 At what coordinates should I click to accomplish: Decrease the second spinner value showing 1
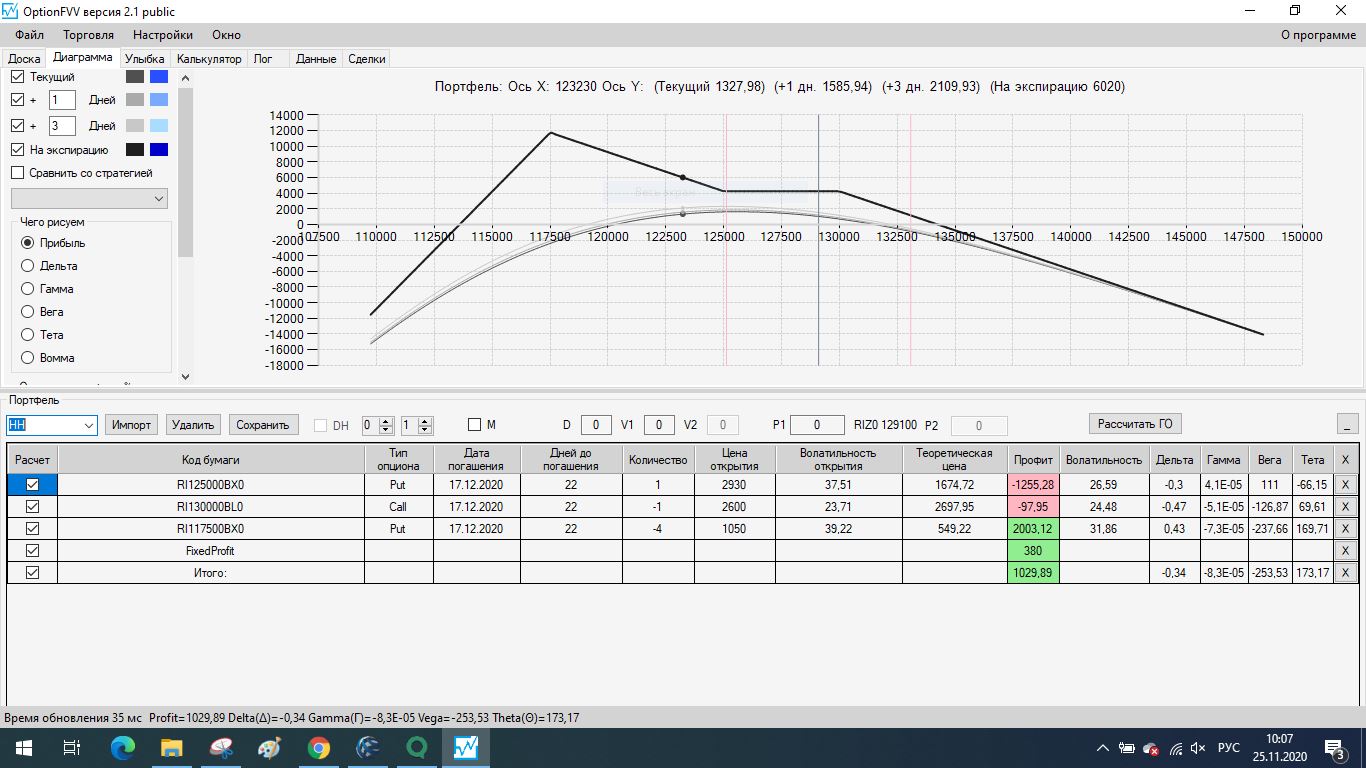pos(426,430)
